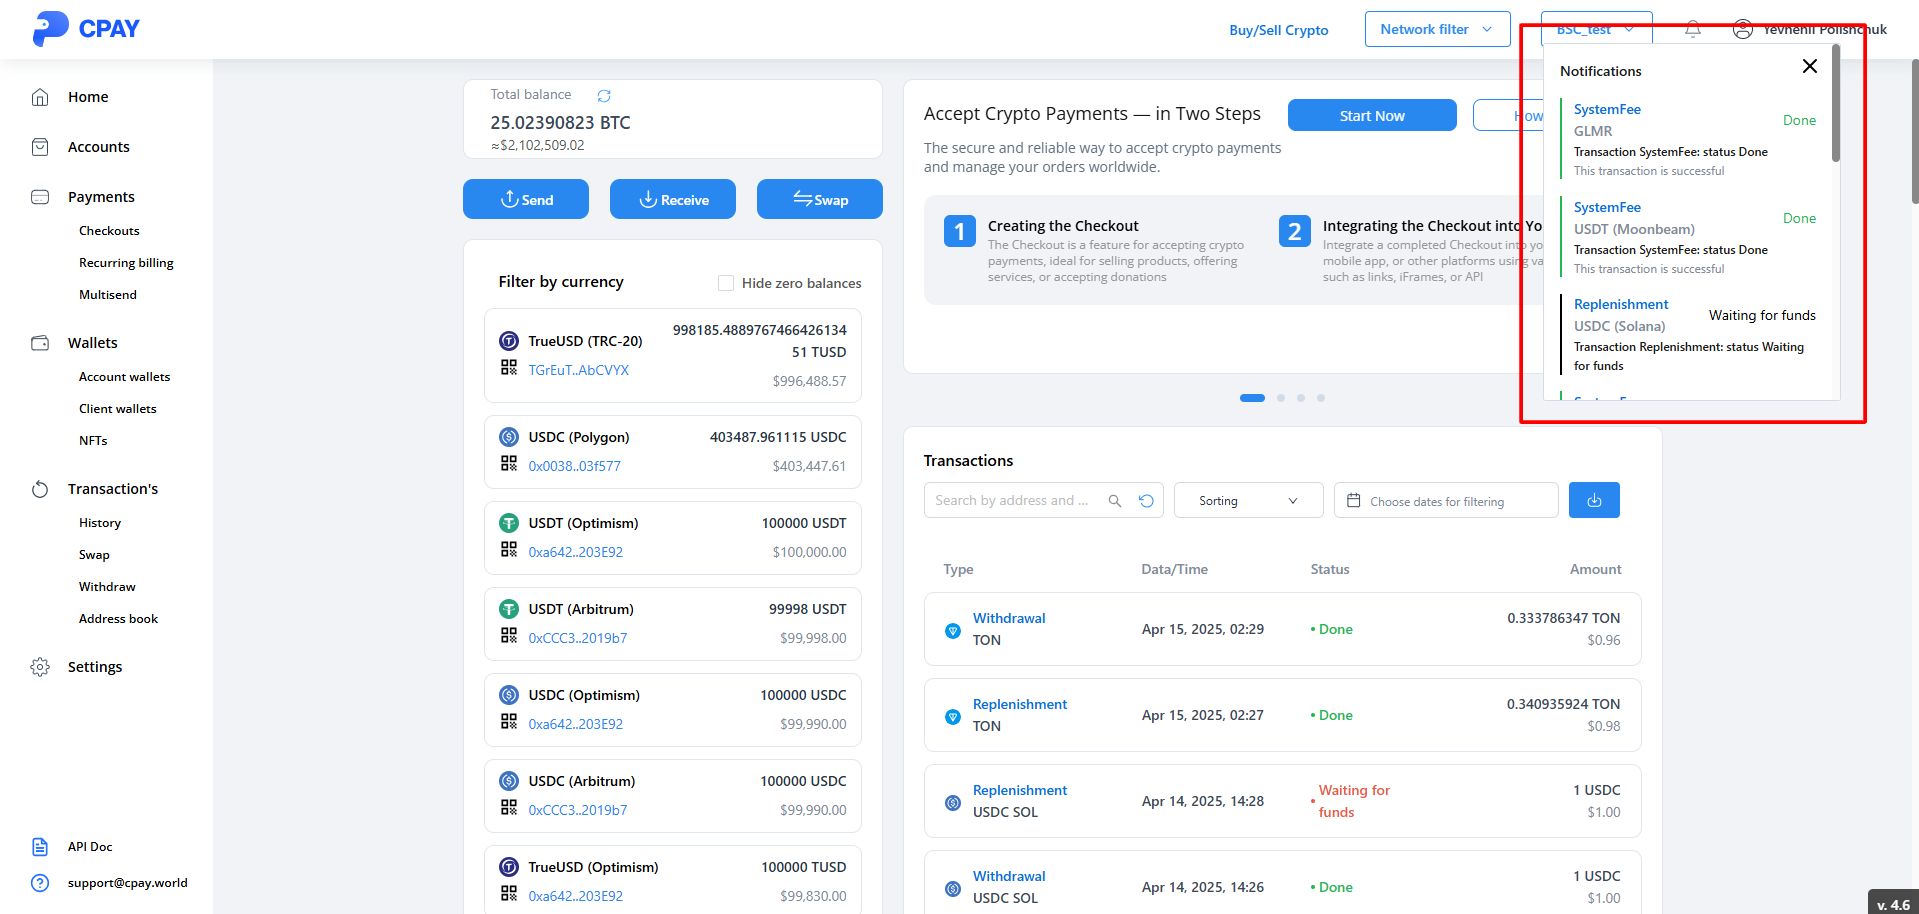Screen dimensions: 1919x914
Task: Open Recurring billing under Payments
Action: (126, 263)
